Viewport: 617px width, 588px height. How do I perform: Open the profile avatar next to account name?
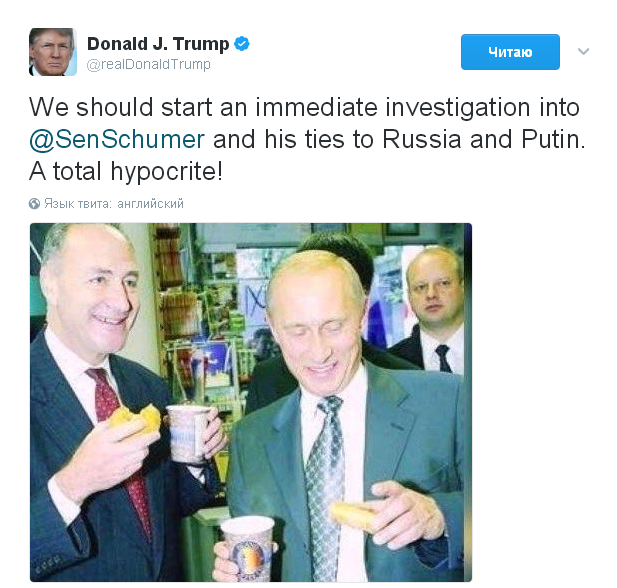pos(53,52)
